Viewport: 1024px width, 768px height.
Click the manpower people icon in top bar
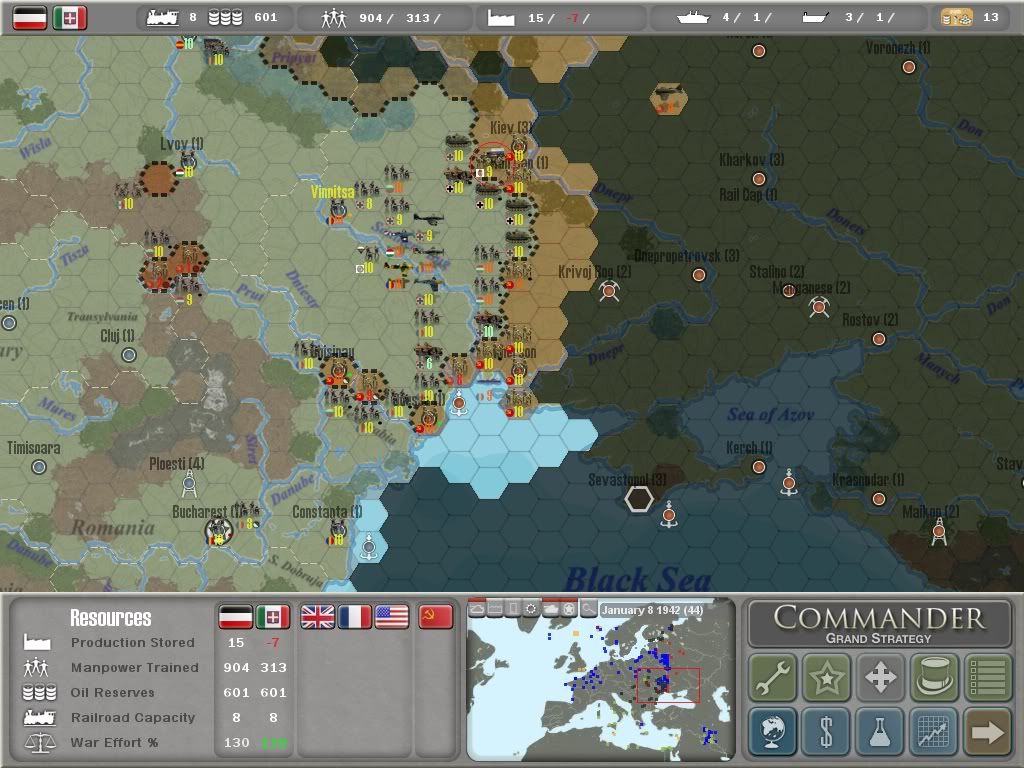click(x=334, y=18)
